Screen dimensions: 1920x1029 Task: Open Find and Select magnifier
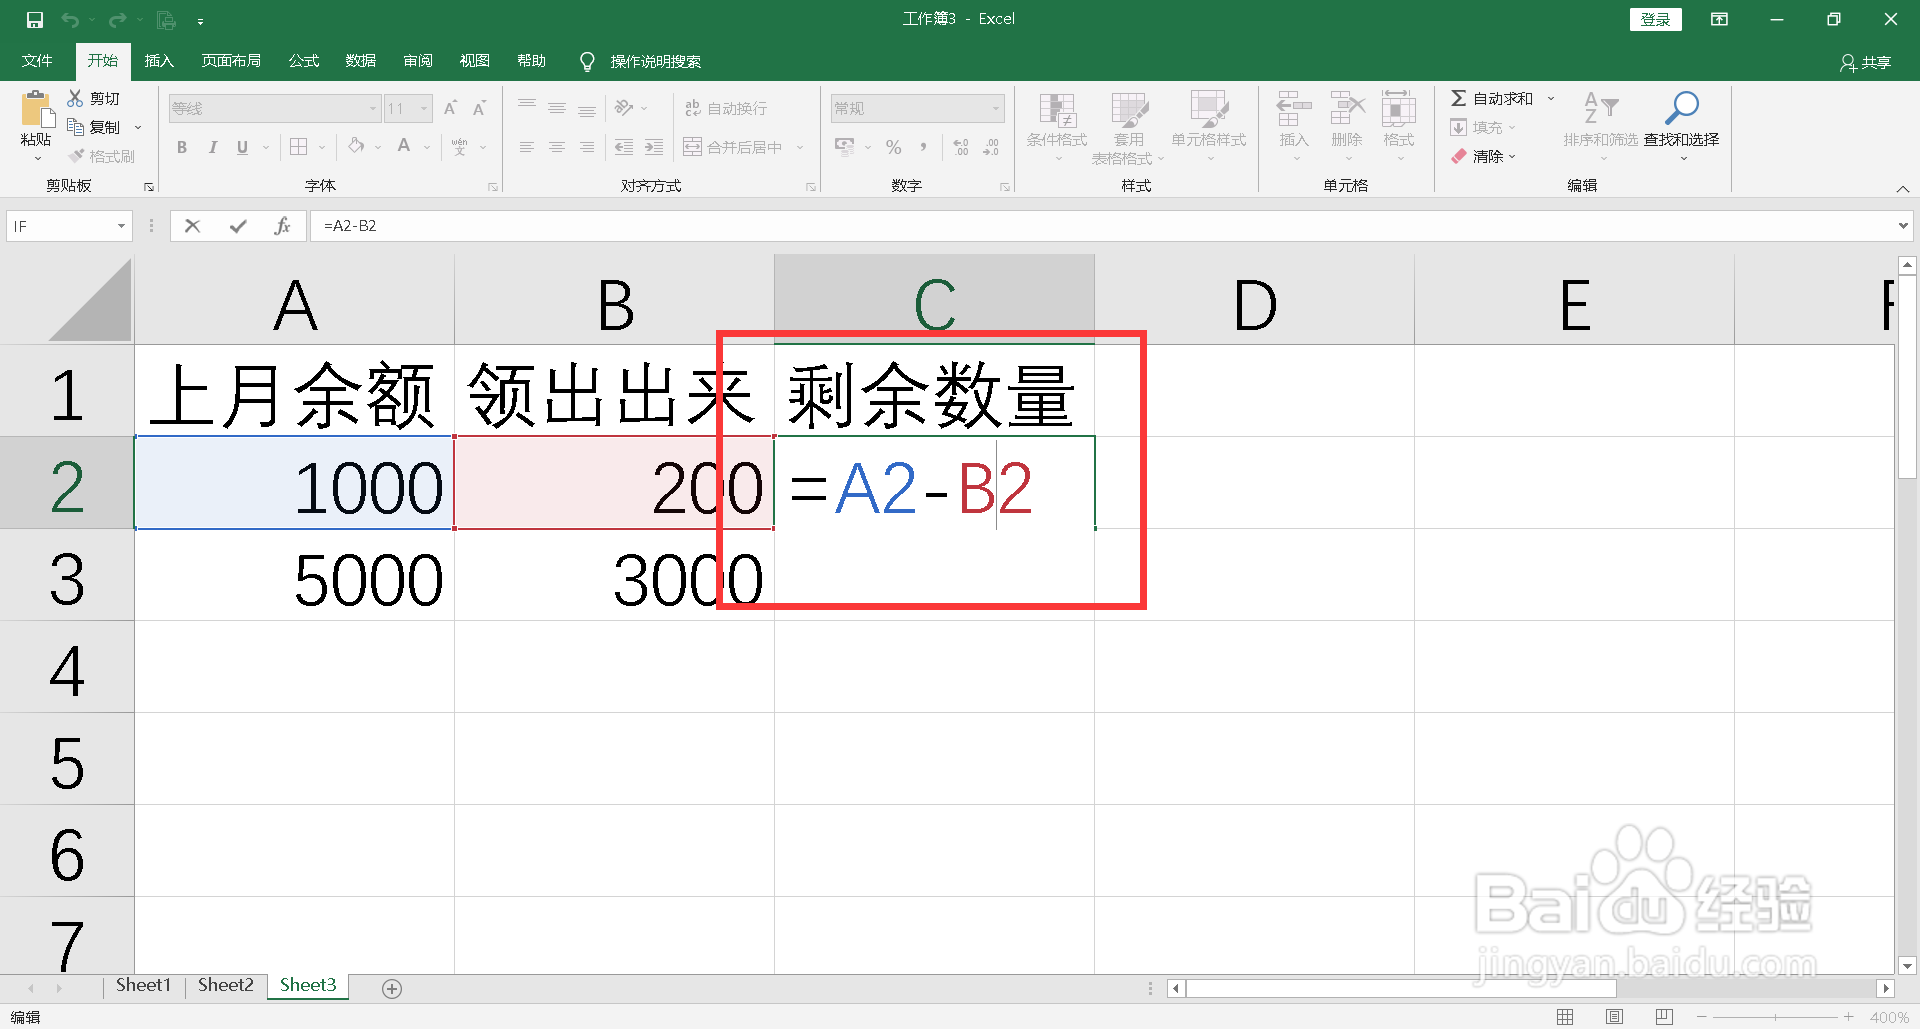(x=1681, y=108)
